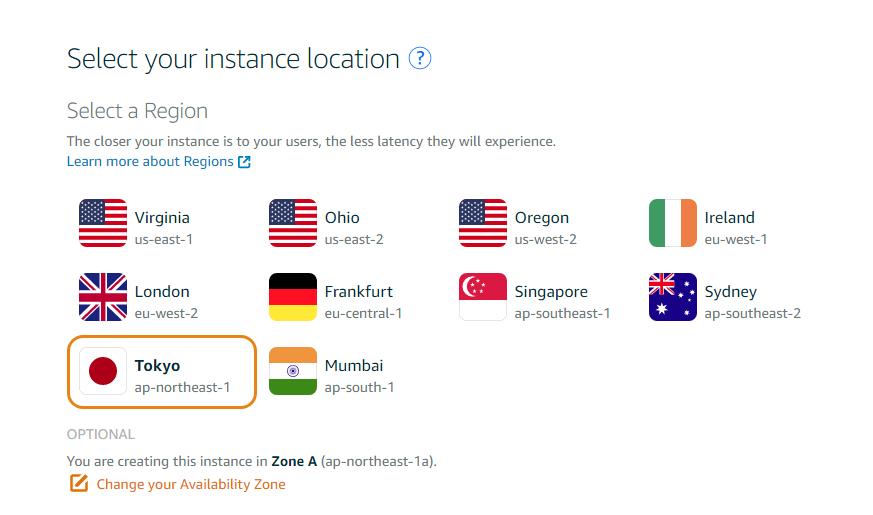Click the Singapore flag icon

coord(483,297)
